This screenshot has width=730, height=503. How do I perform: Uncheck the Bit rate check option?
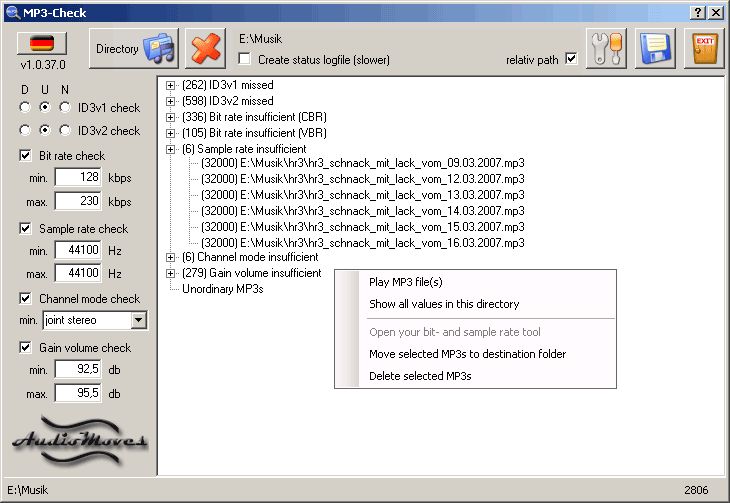point(25,156)
